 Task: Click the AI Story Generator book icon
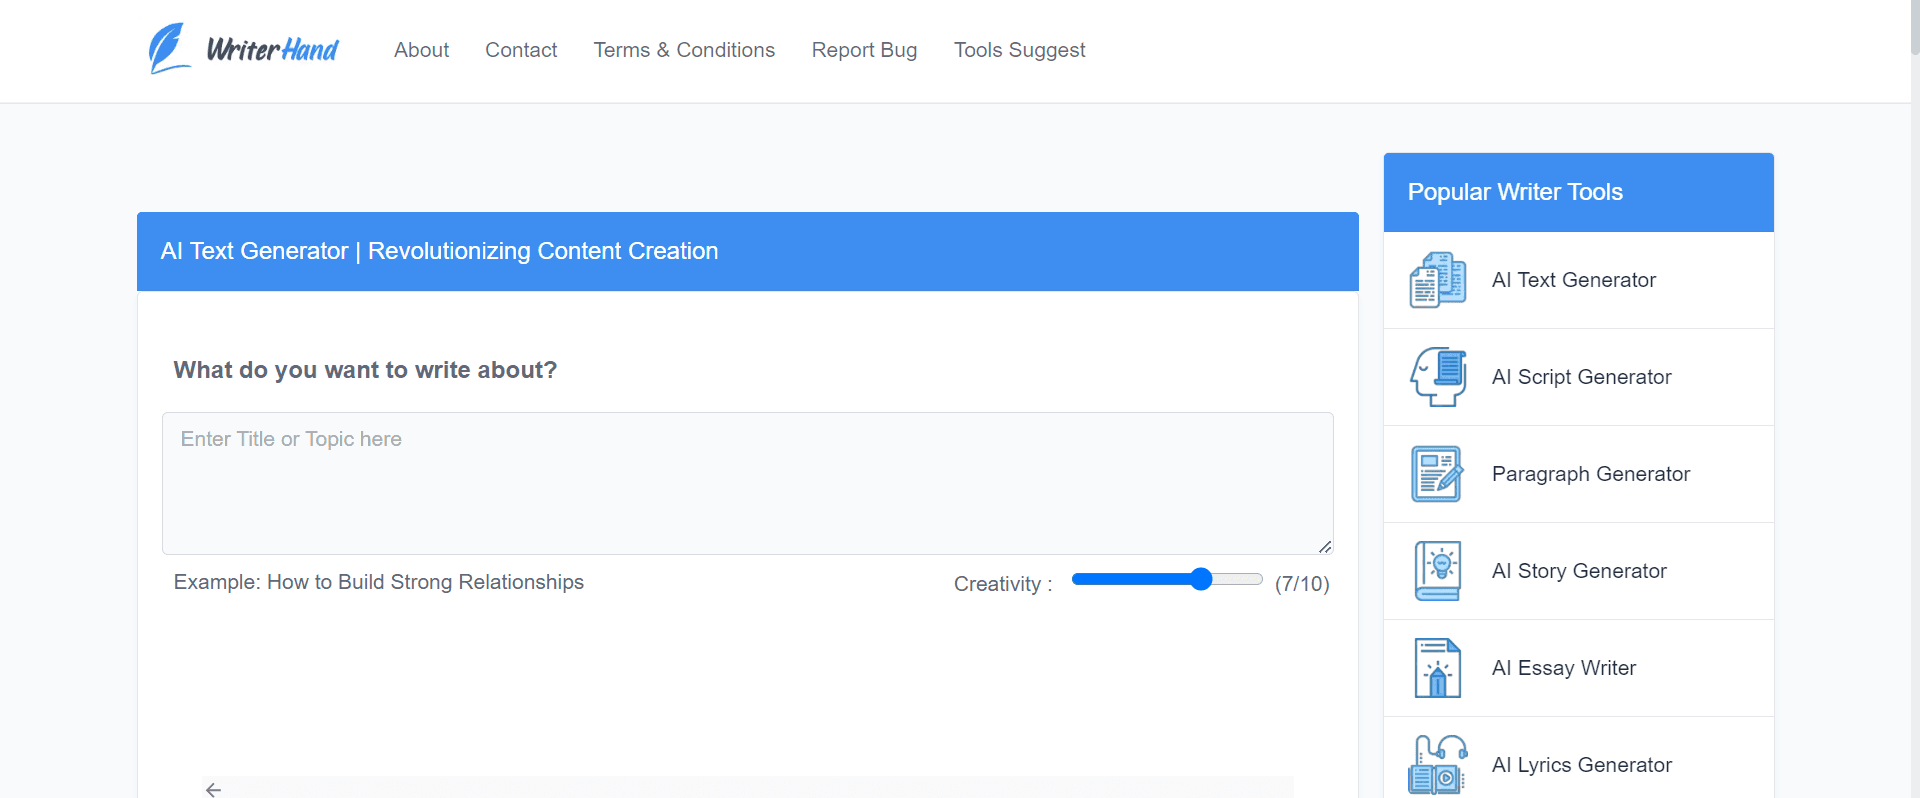1437,571
